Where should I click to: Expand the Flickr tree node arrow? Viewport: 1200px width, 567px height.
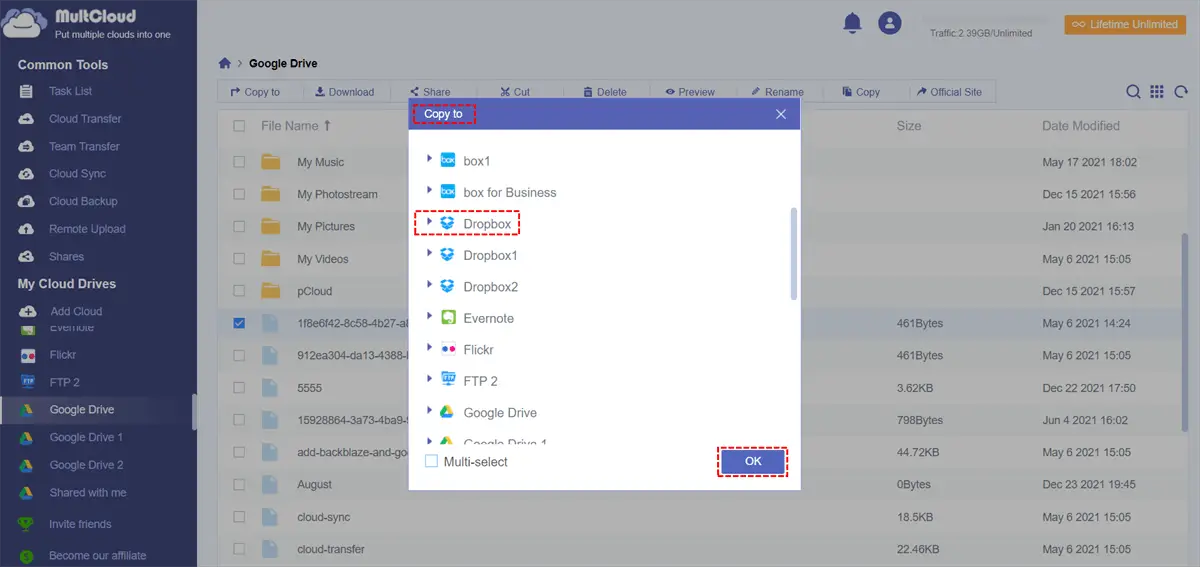[430, 348]
